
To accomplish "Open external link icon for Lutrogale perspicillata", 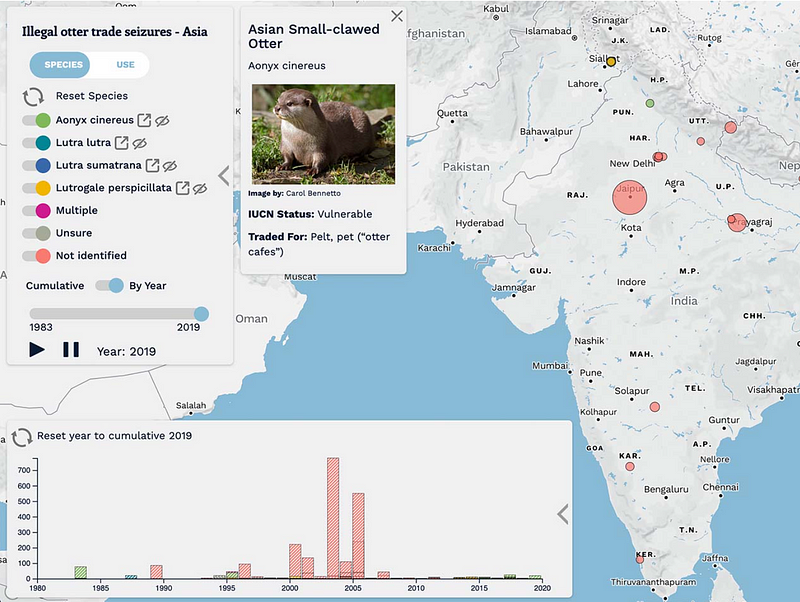I will point(183,188).
